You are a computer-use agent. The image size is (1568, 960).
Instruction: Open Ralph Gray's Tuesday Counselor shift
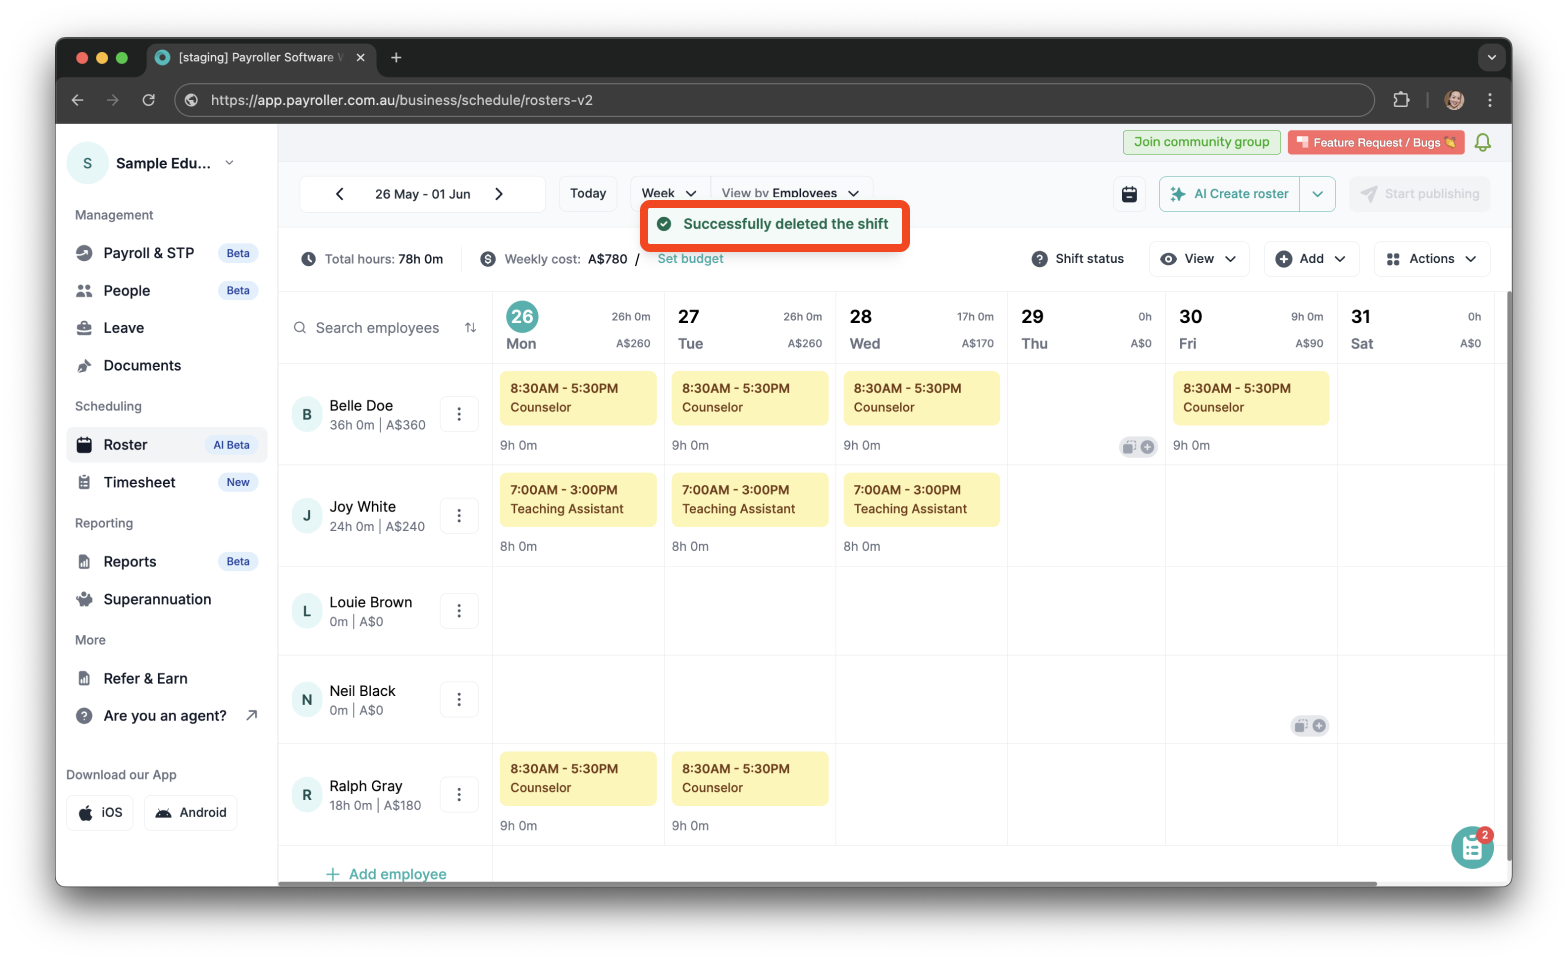[750, 778]
